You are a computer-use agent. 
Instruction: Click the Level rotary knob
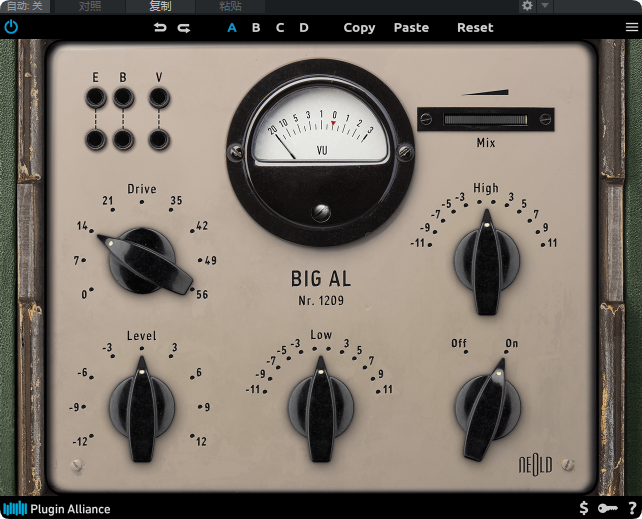point(142,408)
